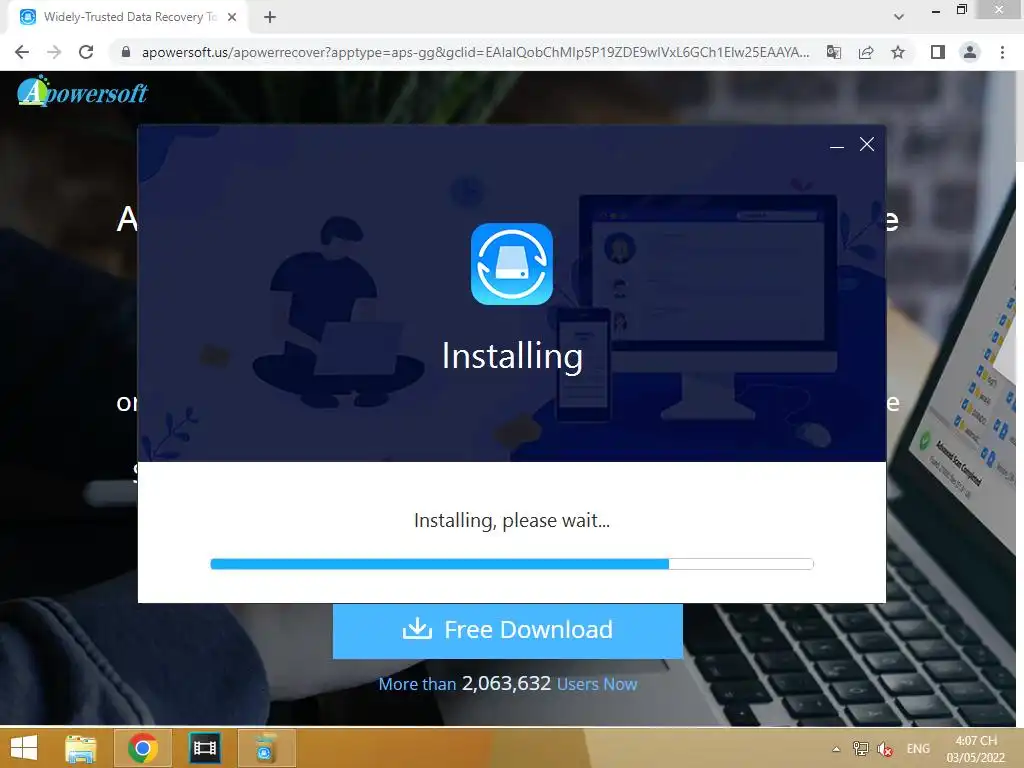This screenshot has width=1024, height=768.
Task: Bookmark this page with the star
Action: click(898, 52)
